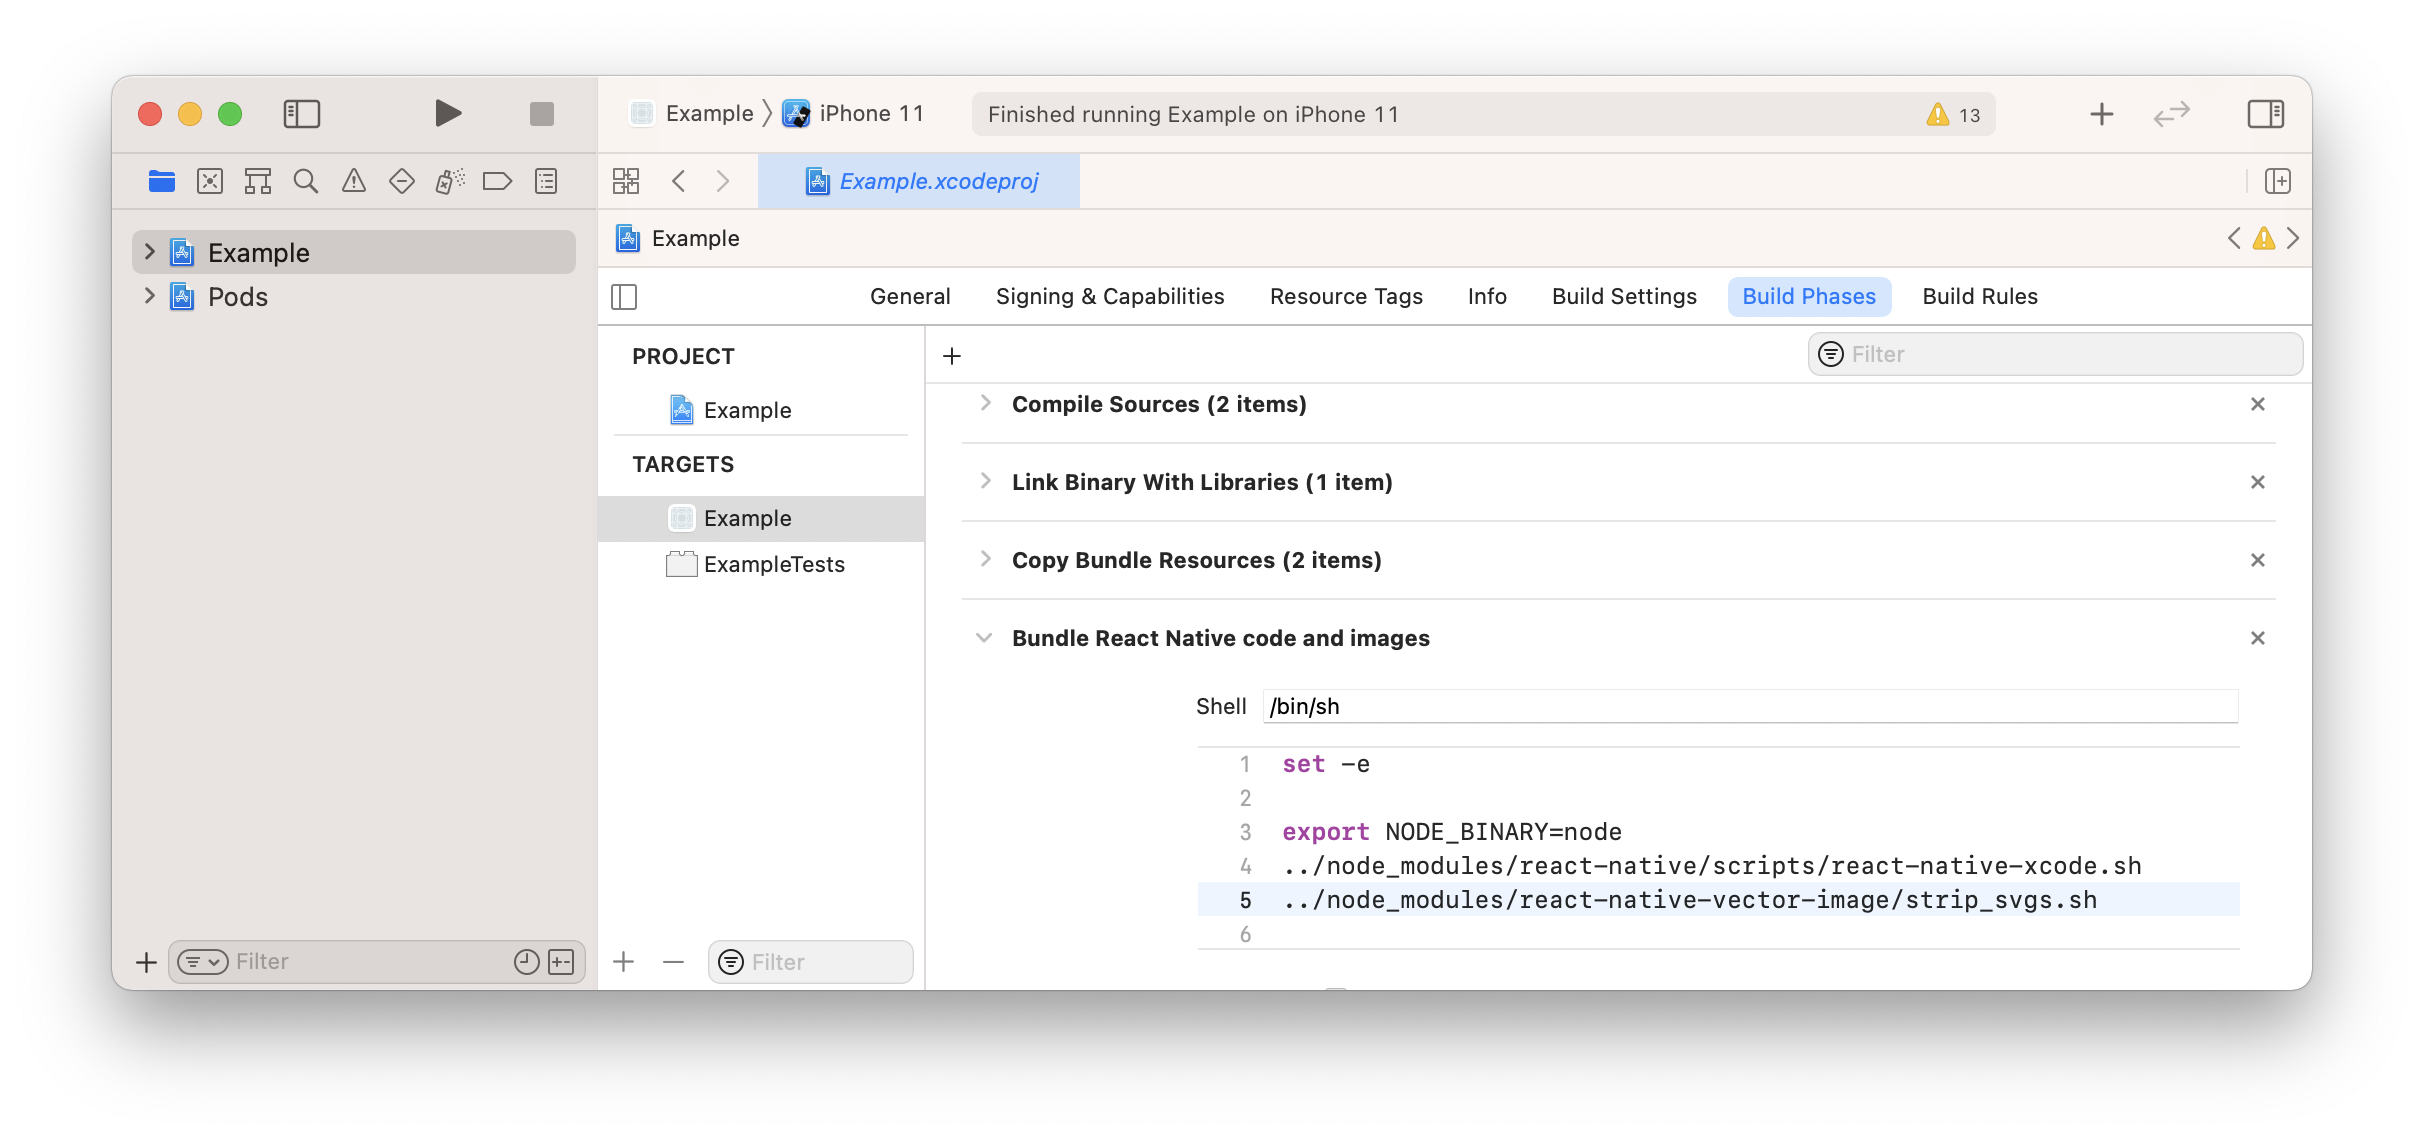Image resolution: width=2424 pixels, height=1138 pixels.
Task: Collapse Bundle React Native code phase
Action: (x=984, y=638)
